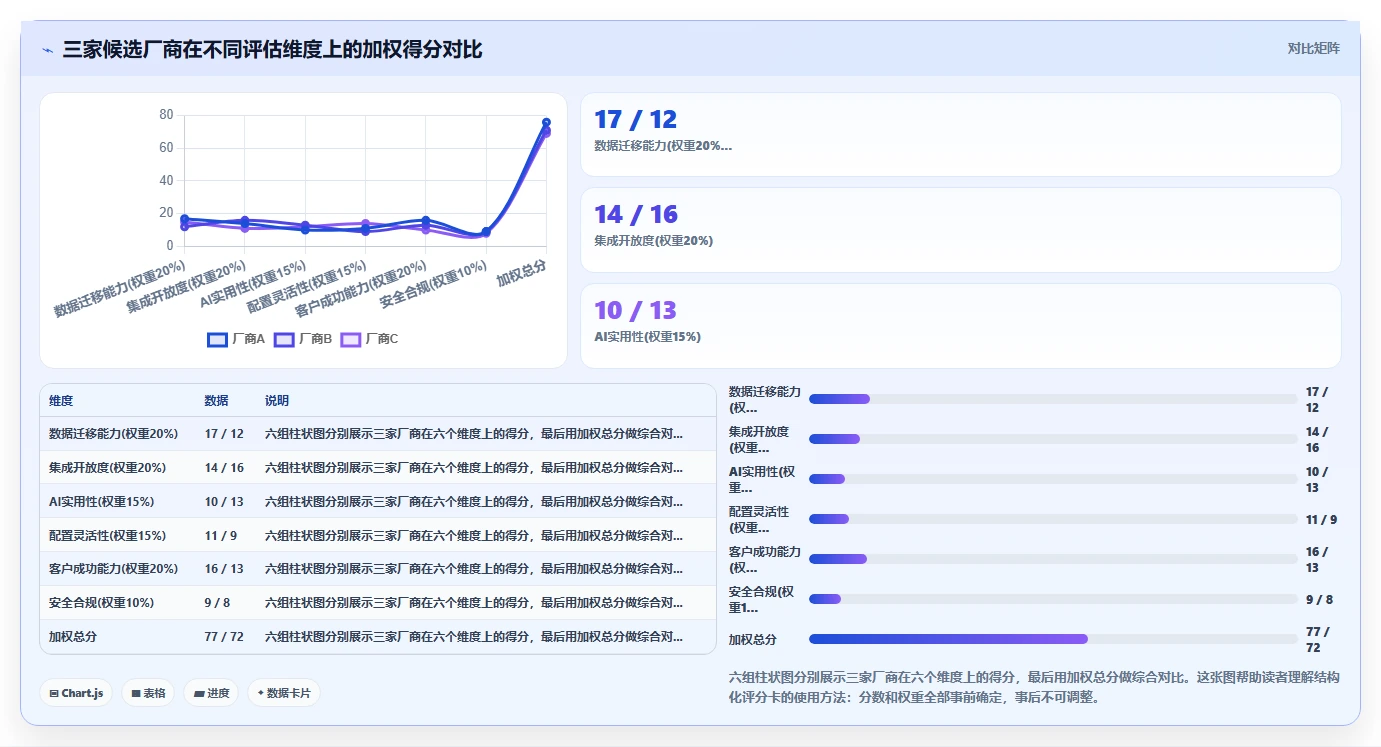
Task: Open the 17 / 12 数据迁移能力 card
Action: coord(960,135)
